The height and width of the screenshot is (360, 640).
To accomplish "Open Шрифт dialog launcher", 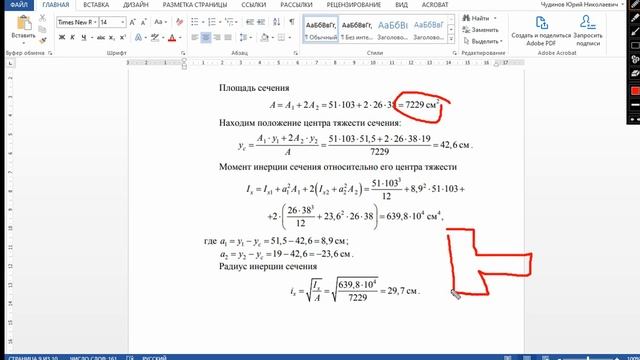I will (183, 53).
